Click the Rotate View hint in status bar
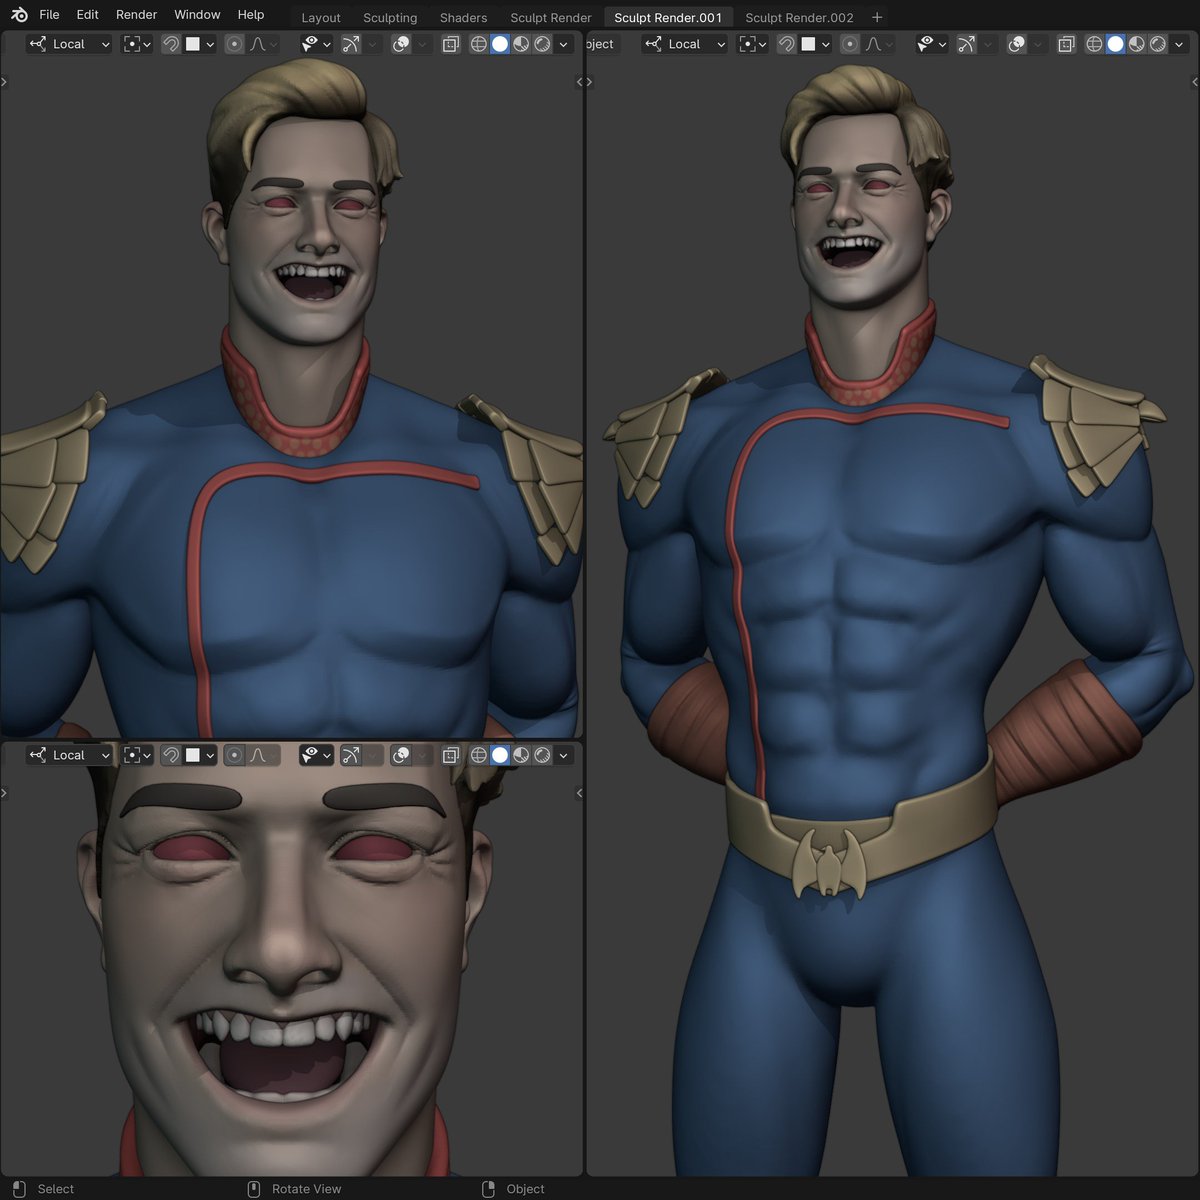 click(306, 1189)
